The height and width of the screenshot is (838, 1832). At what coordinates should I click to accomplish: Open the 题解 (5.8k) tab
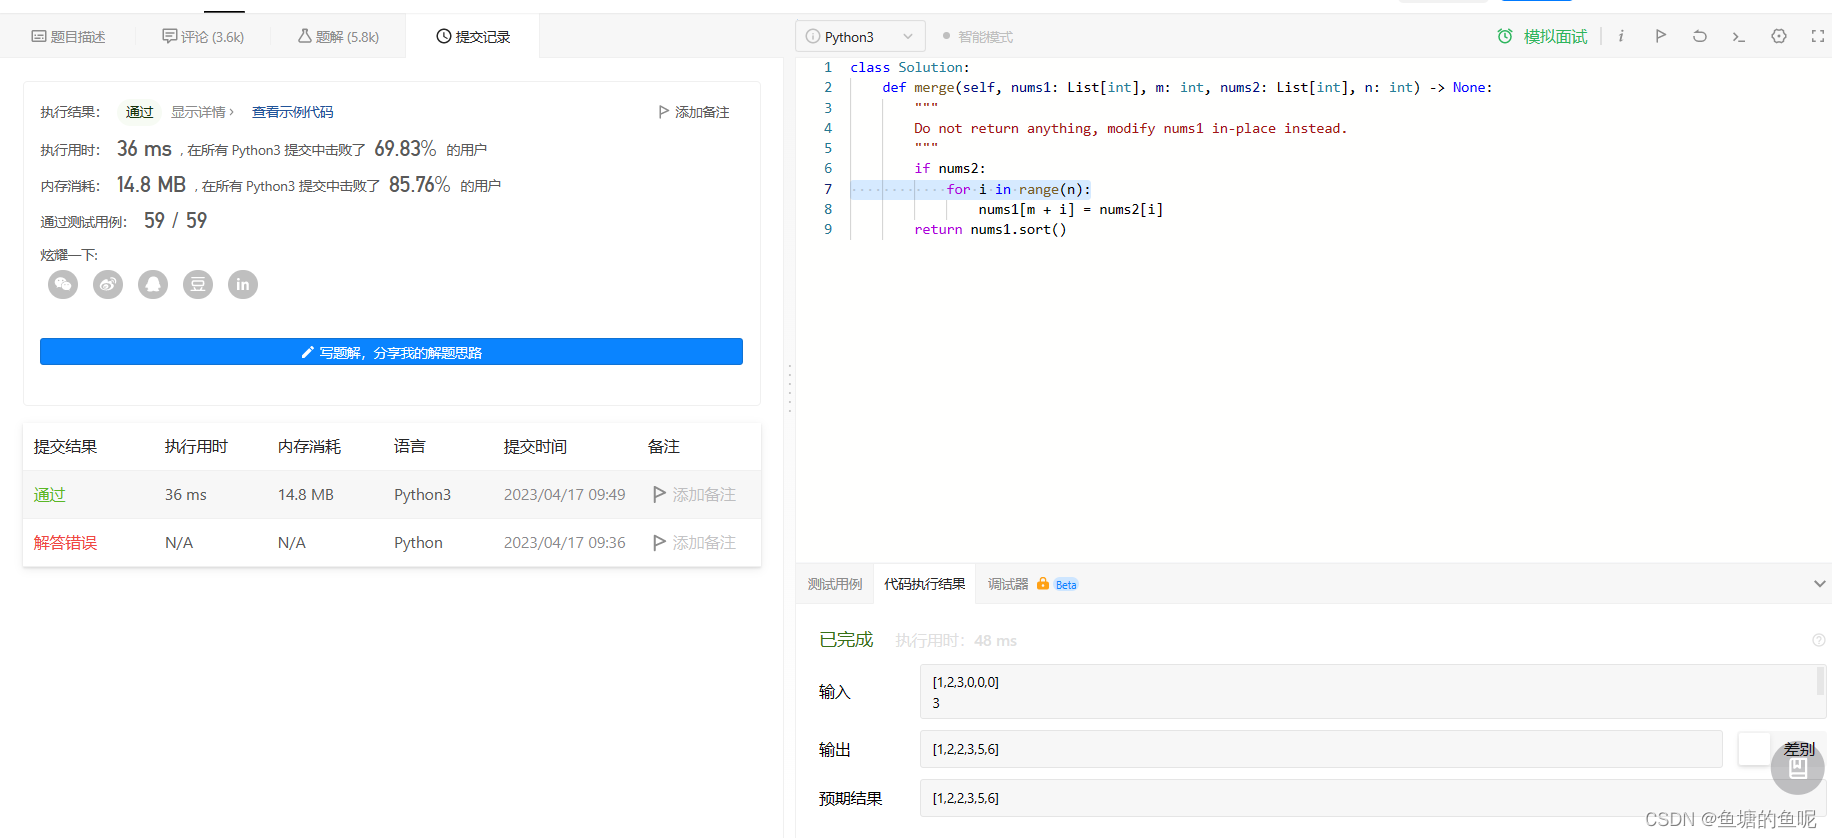[339, 37]
